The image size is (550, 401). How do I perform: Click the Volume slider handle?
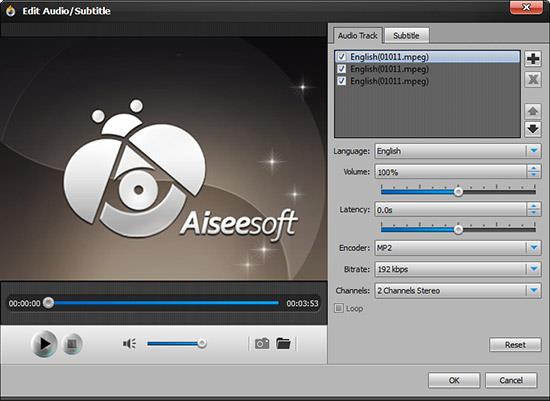pyautogui.click(x=458, y=192)
